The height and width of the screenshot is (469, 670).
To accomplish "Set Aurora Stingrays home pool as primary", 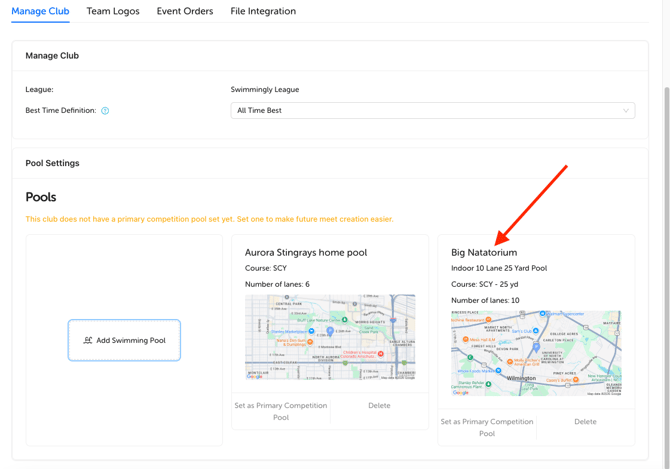I will pyautogui.click(x=281, y=411).
